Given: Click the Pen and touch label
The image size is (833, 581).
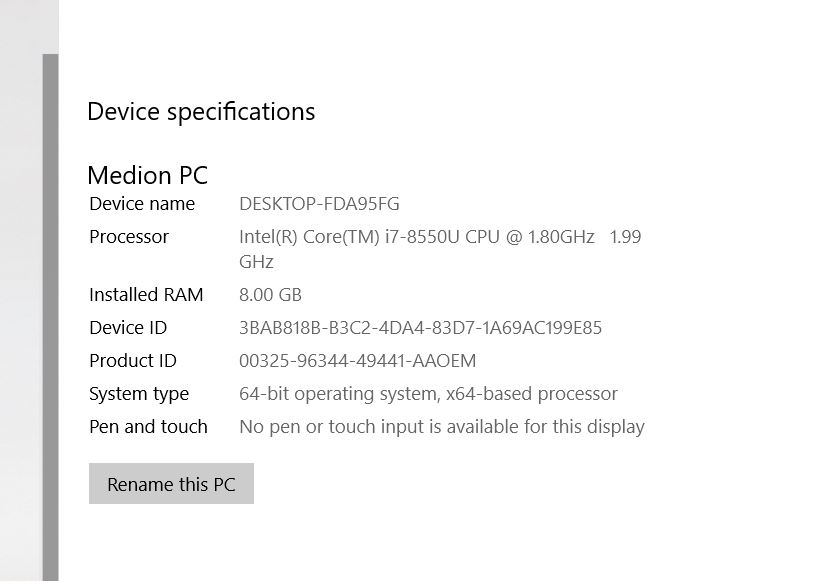Looking at the screenshot, I should coord(148,427).
